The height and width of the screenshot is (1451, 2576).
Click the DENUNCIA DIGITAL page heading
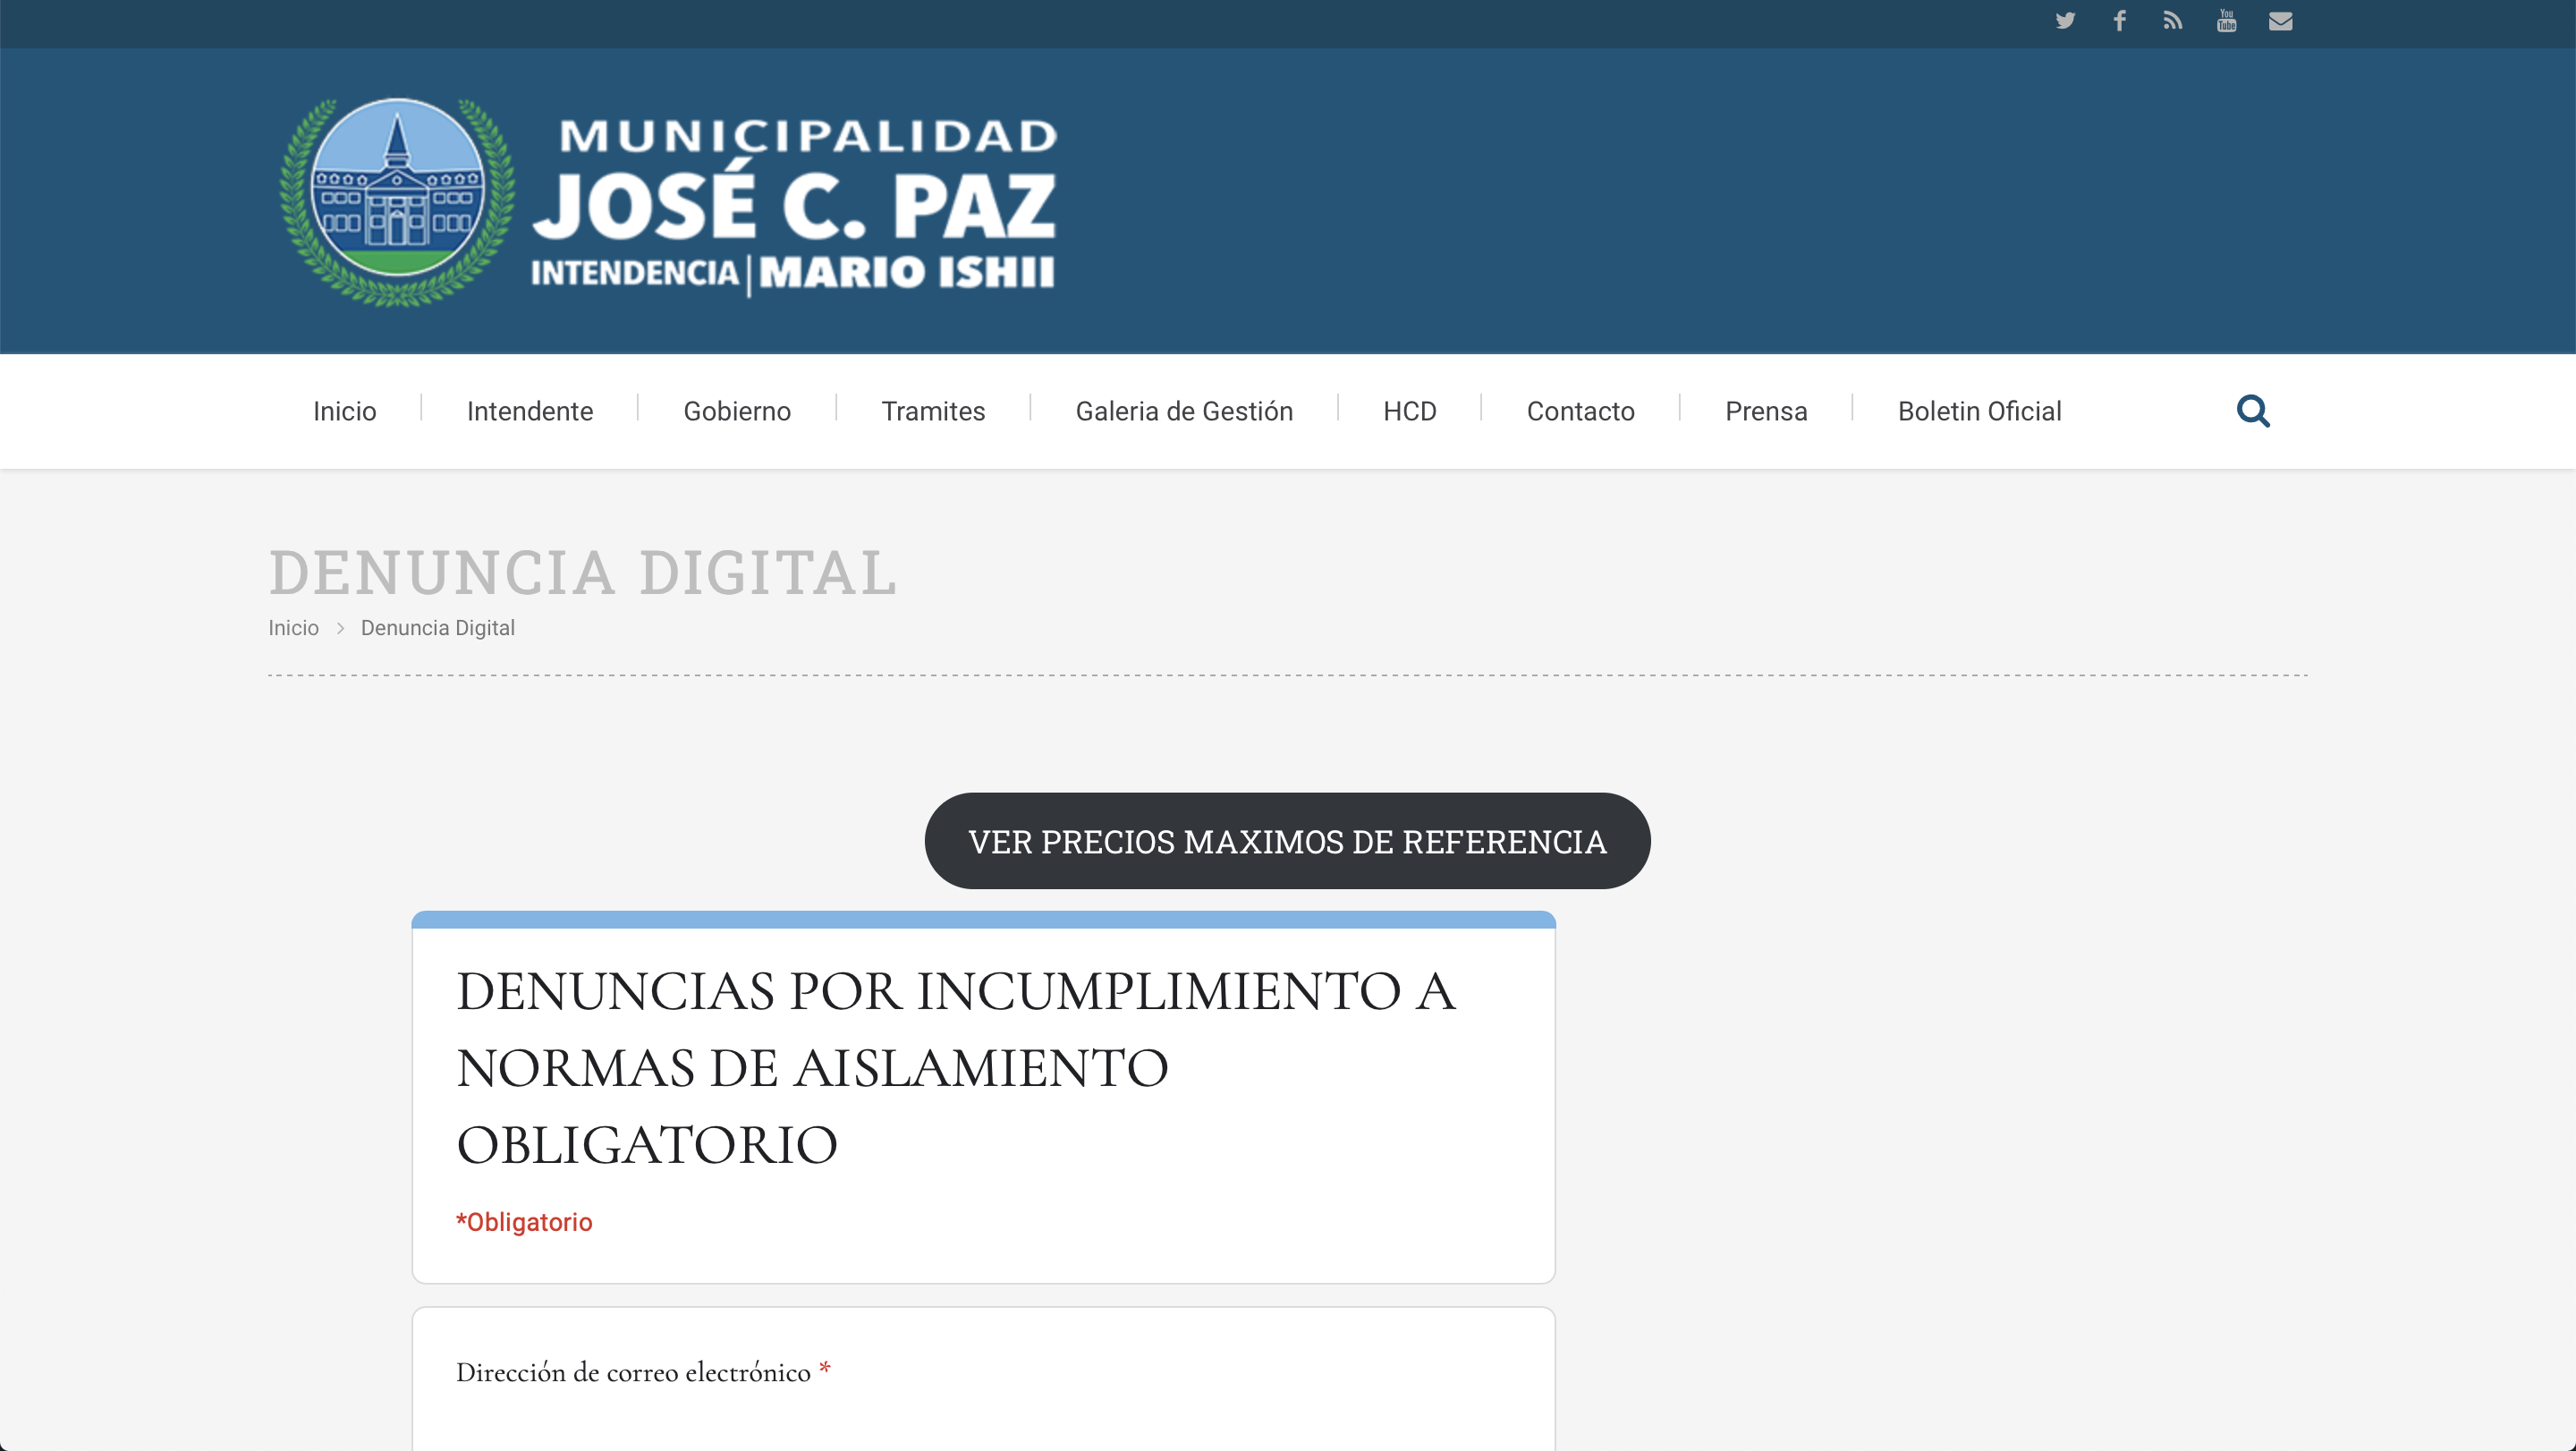(x=584, y=572)
